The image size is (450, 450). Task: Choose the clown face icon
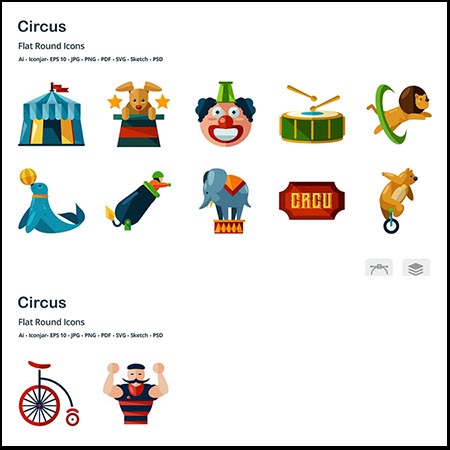pos(225,114)
